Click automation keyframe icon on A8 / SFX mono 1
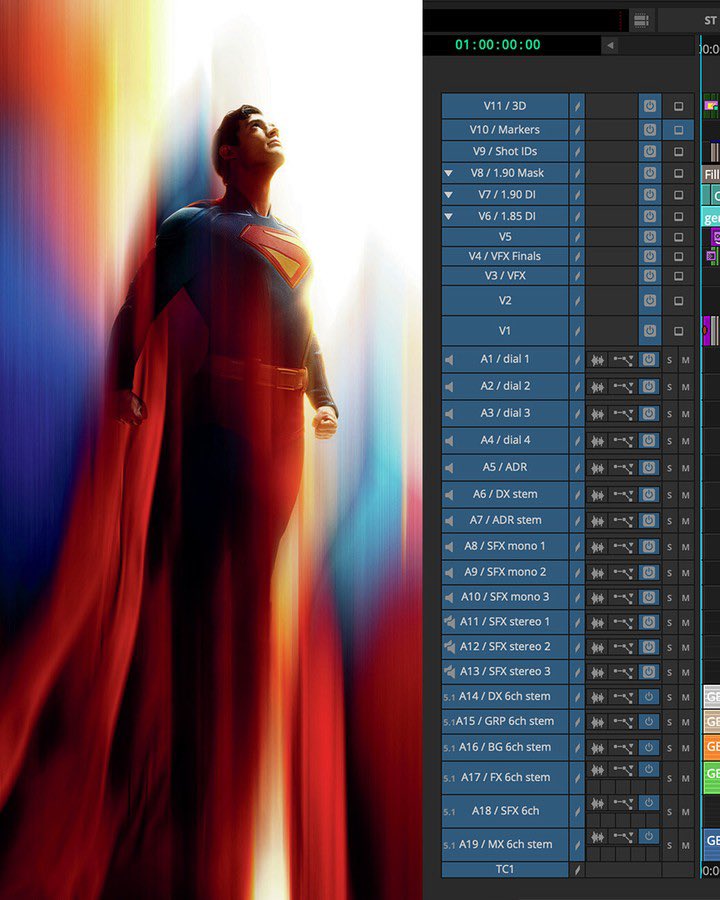The image size is (720, 900). (x=623, y=546)
